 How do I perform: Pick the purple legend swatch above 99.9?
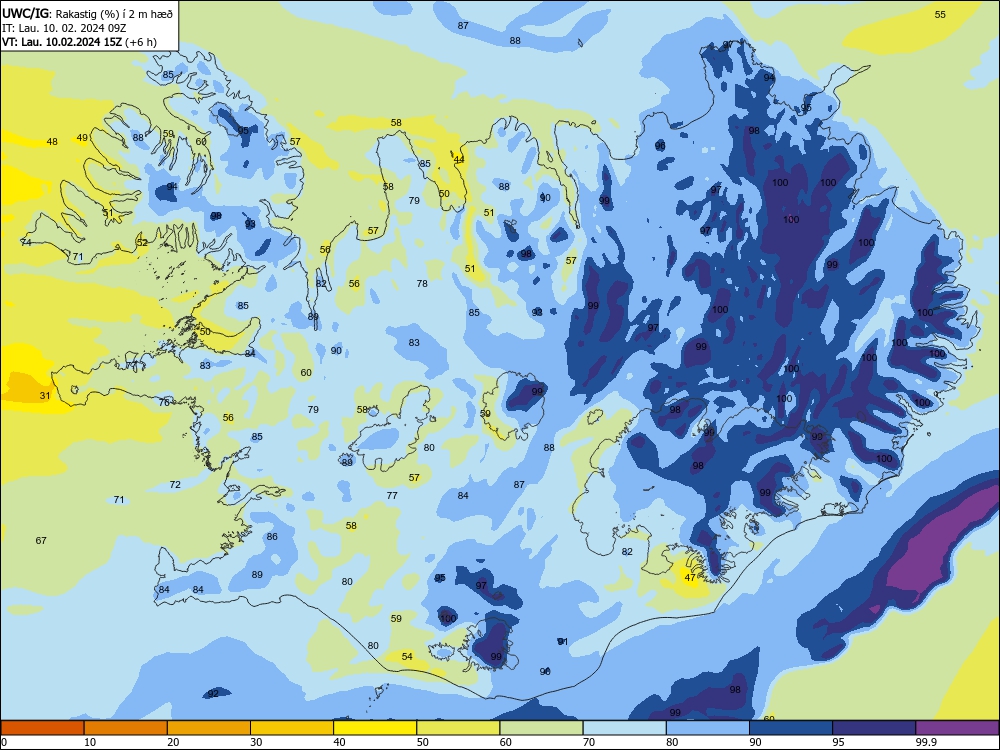click(x=957, y=728)
